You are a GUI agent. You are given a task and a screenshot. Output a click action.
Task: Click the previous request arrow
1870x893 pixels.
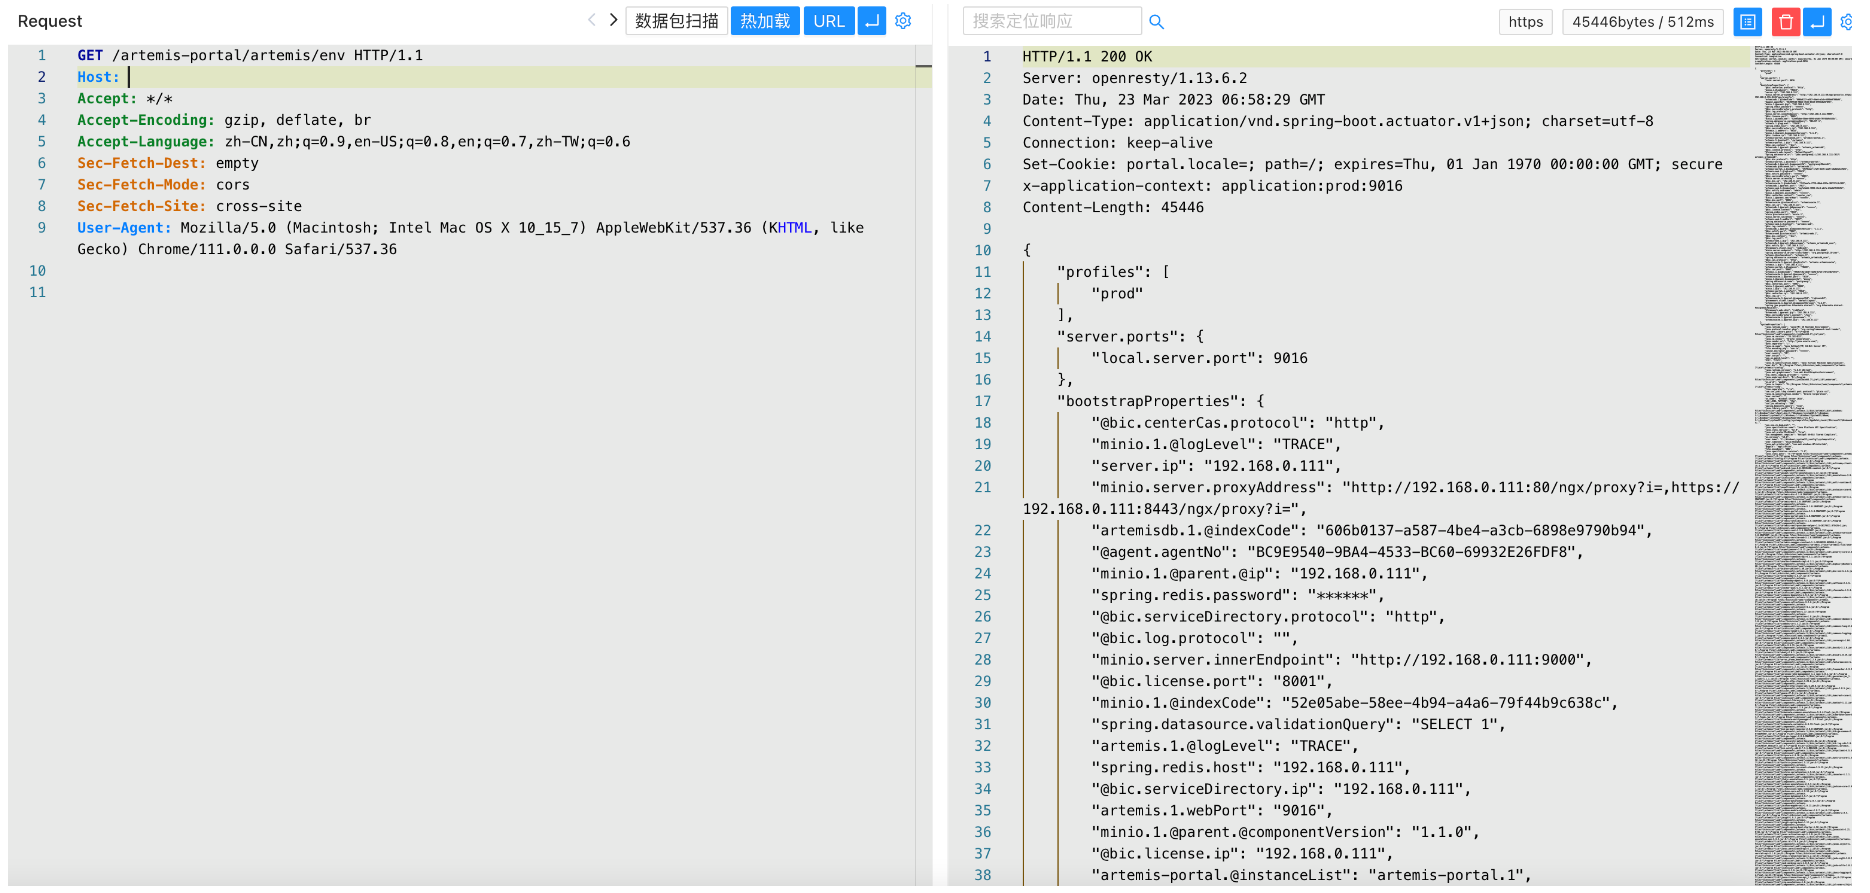click(591, 20)
